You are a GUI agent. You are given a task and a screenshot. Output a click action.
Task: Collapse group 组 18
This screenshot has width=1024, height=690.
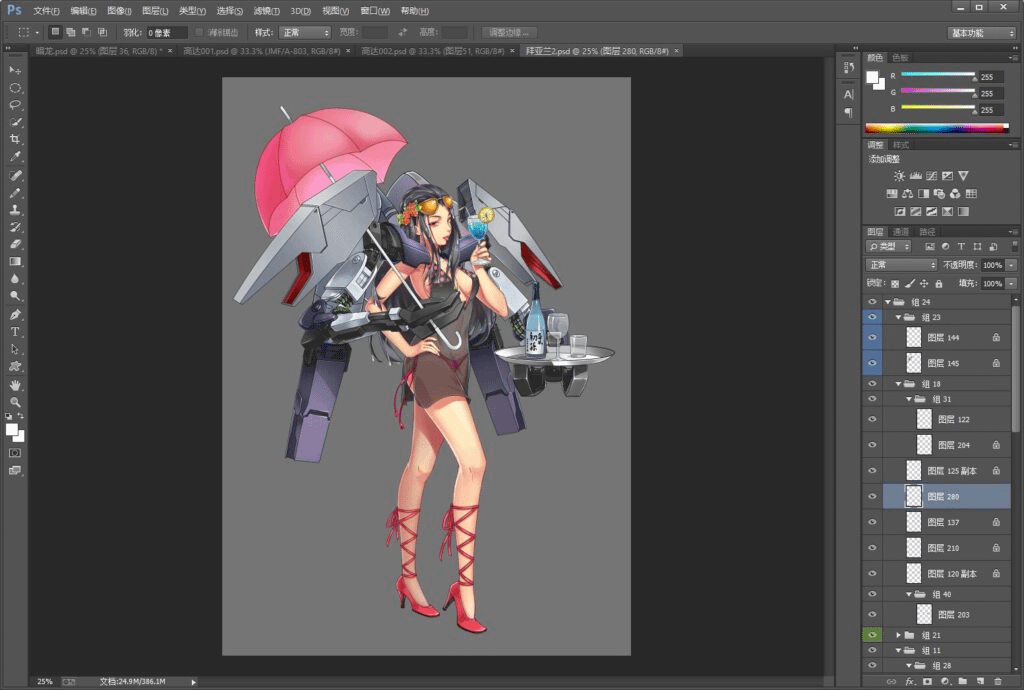coord(898,384)
